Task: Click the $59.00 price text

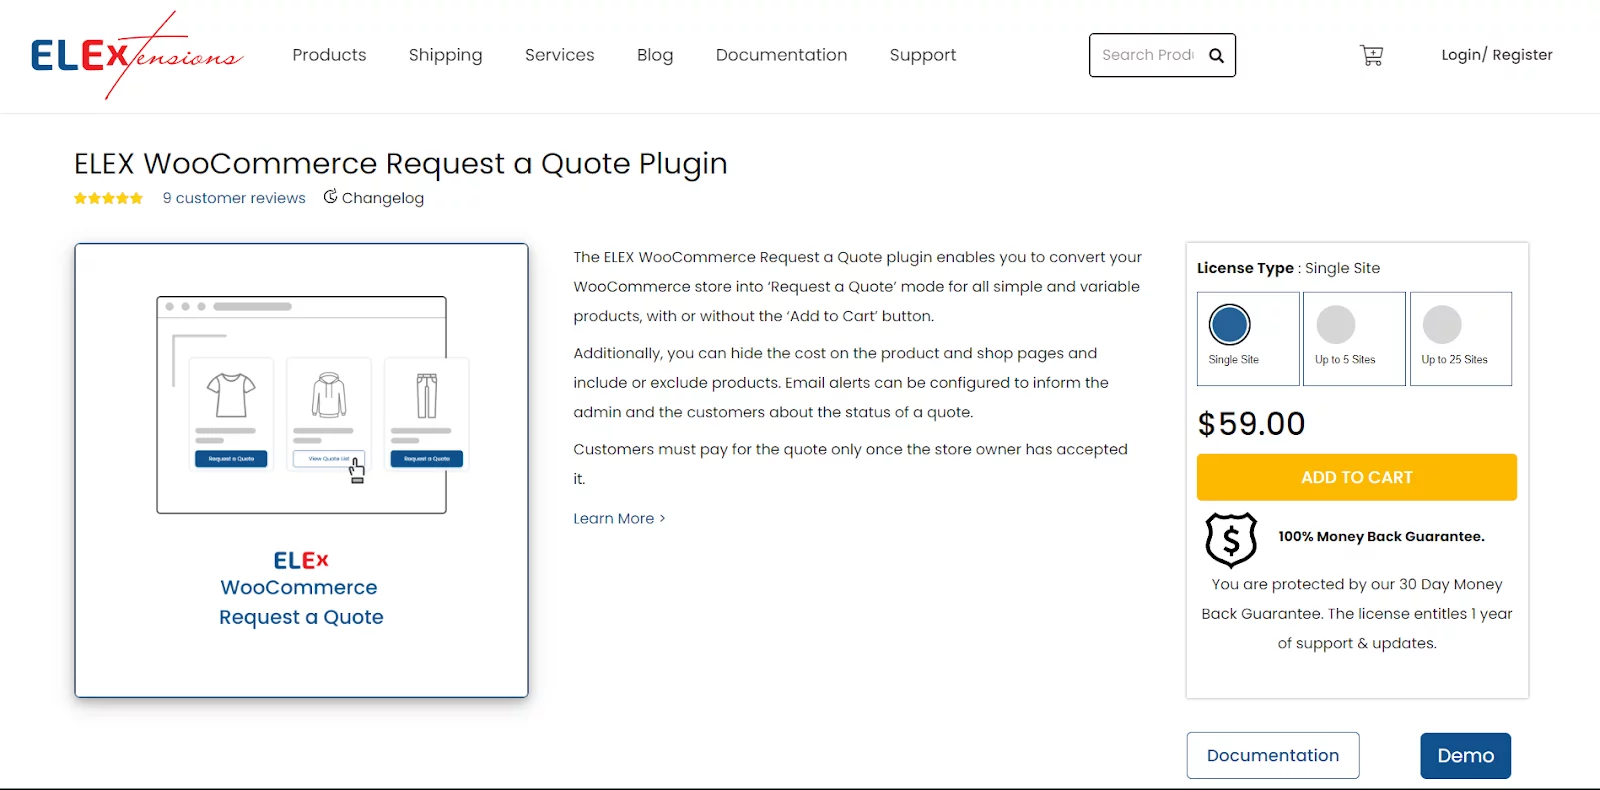Action: pyautogui.click(x=1251, y=424)
